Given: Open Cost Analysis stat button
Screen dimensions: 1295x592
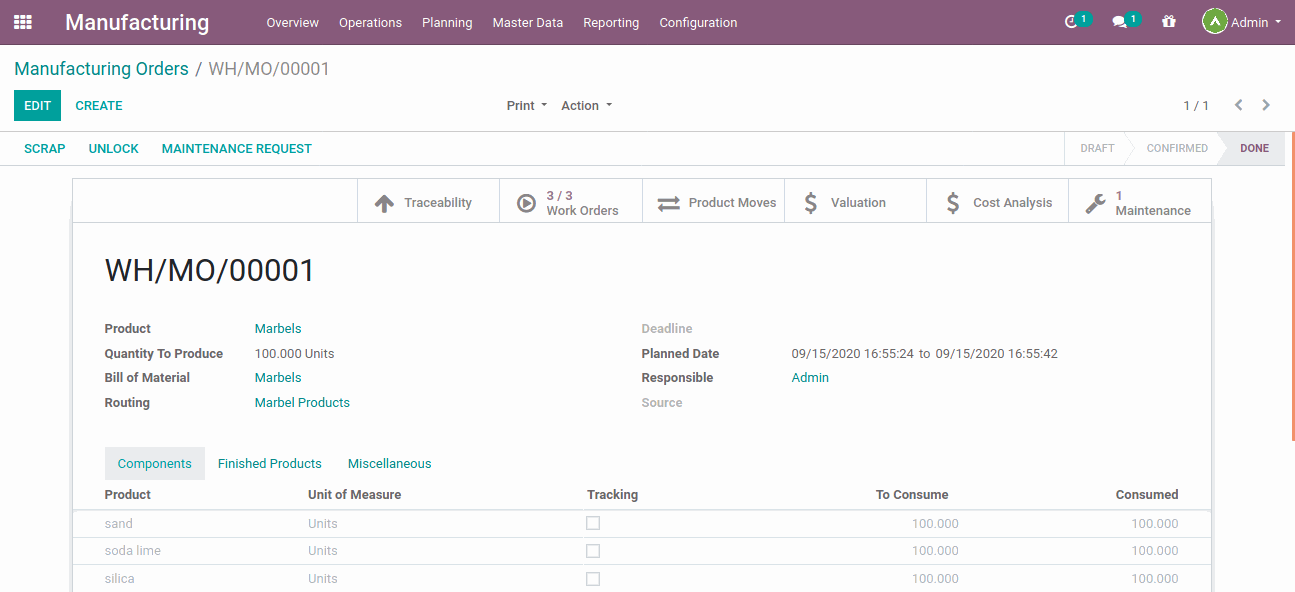Looking at the screenshot, I should (x=952, y=201).
